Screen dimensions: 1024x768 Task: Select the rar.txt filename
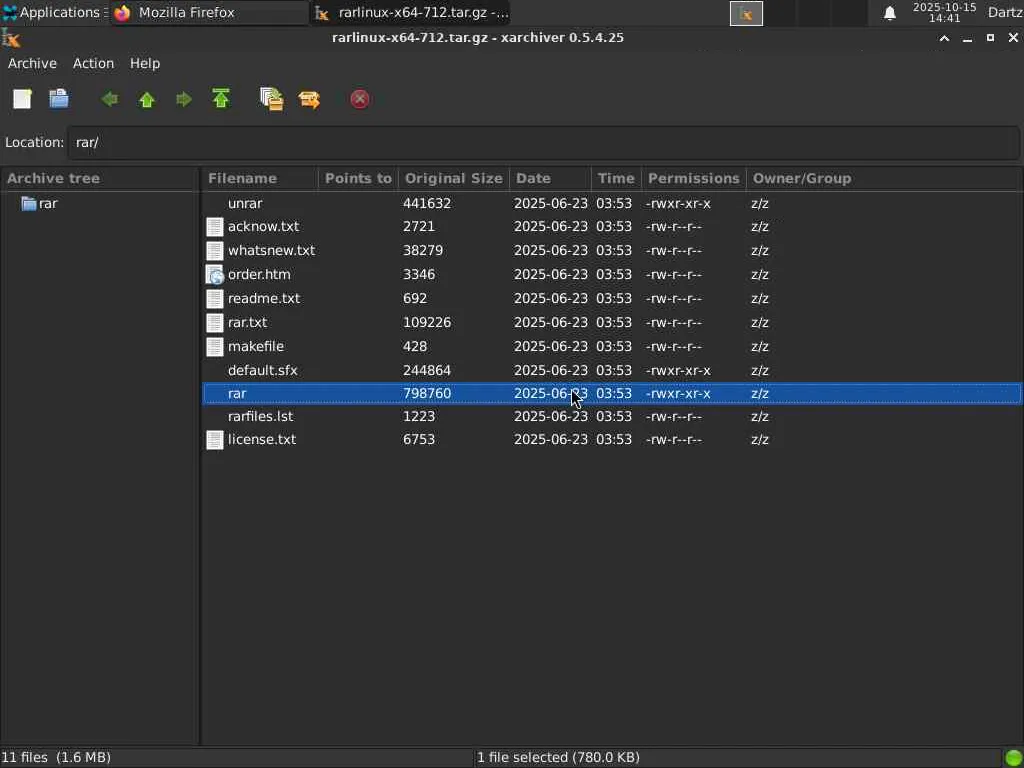click(x=247, y=323)
